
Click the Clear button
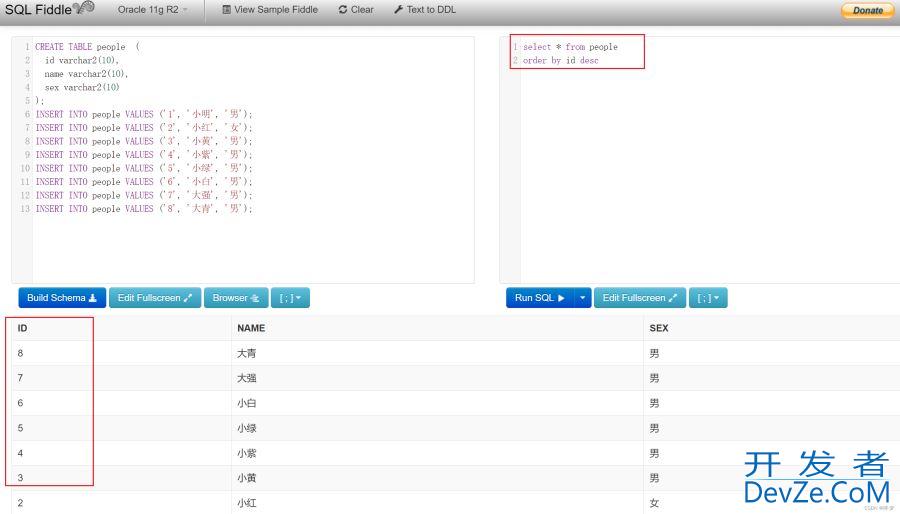tap(356, 10)
